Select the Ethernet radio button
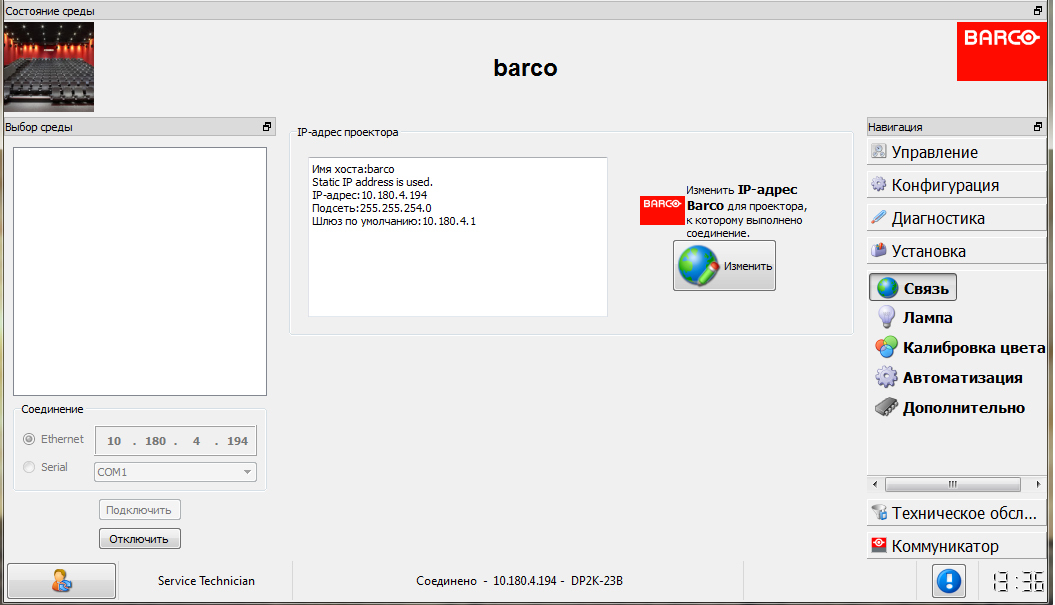This screenshot has height=605, width=1055. coord(29,439)
